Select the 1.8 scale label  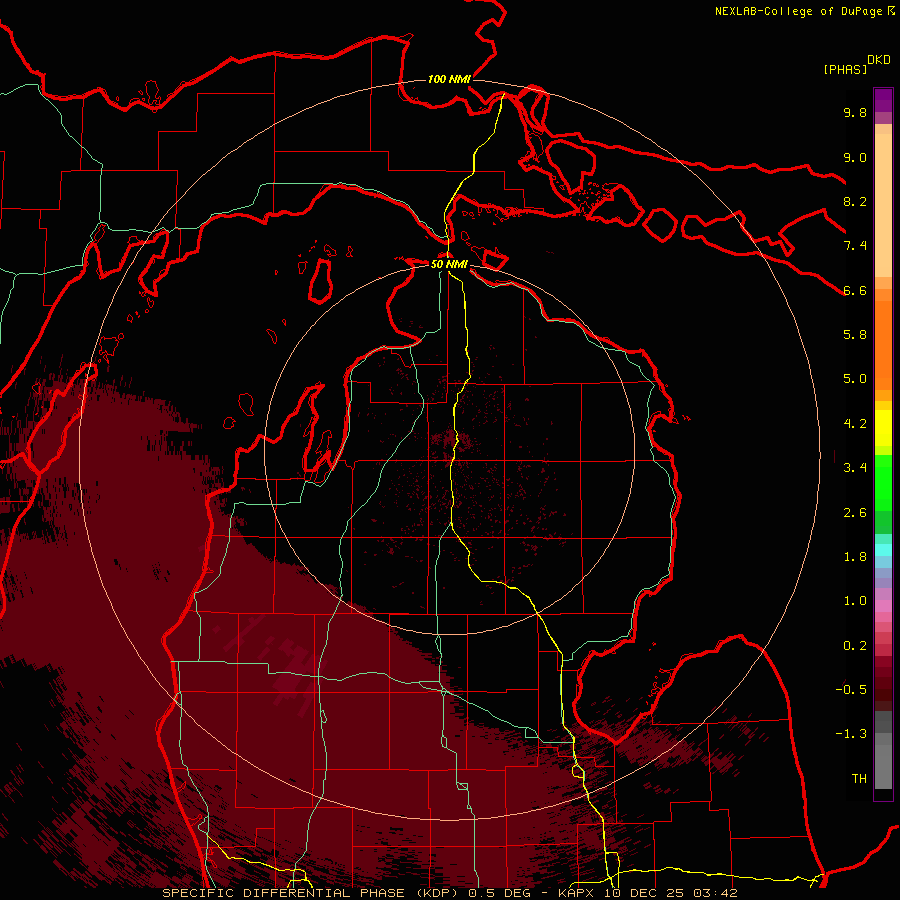coord(855,557)
